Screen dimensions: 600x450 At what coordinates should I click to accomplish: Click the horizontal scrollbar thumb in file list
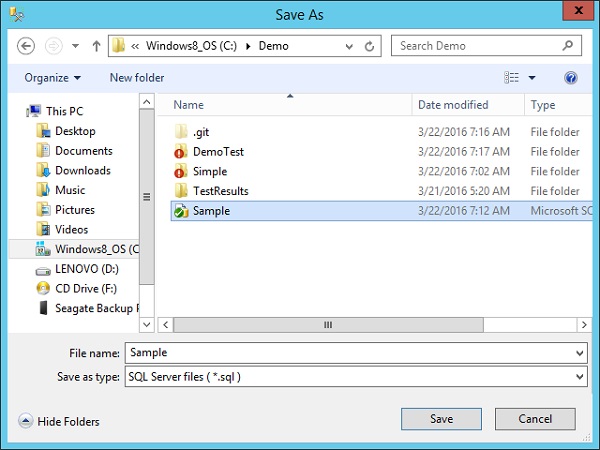[x=326, y=325]
